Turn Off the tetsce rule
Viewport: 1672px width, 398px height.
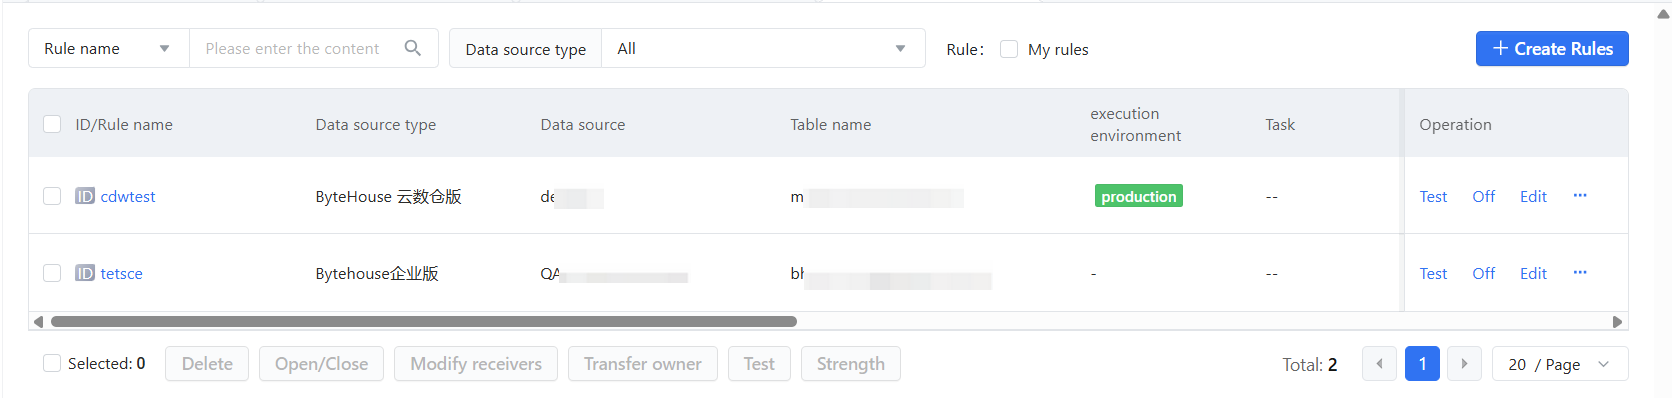(1483, 273)
